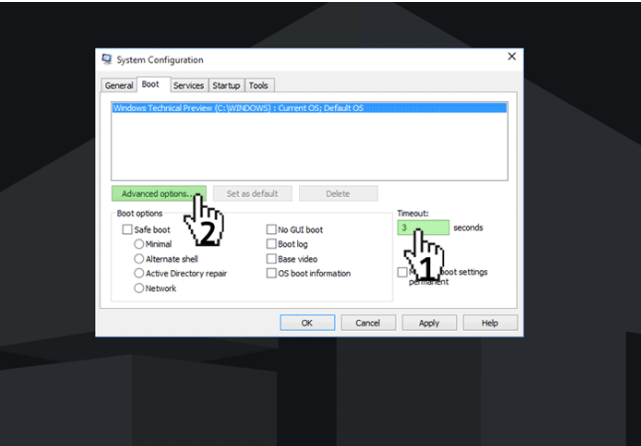Screen dimensions: 641x446
Task: Open the Services tab
Action: (x=188, y=85)
